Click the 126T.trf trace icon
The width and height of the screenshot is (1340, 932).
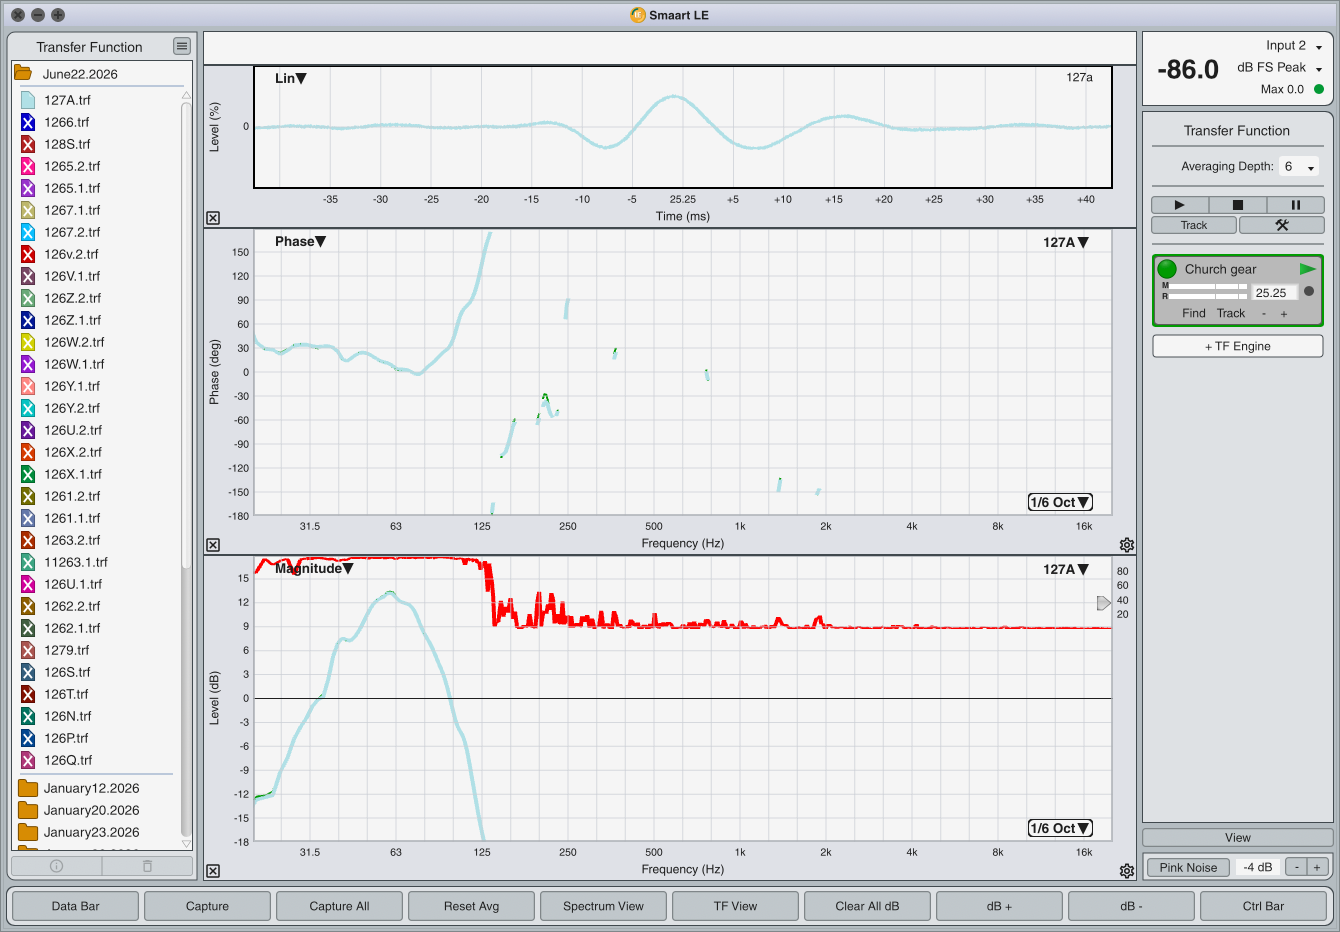28,694
